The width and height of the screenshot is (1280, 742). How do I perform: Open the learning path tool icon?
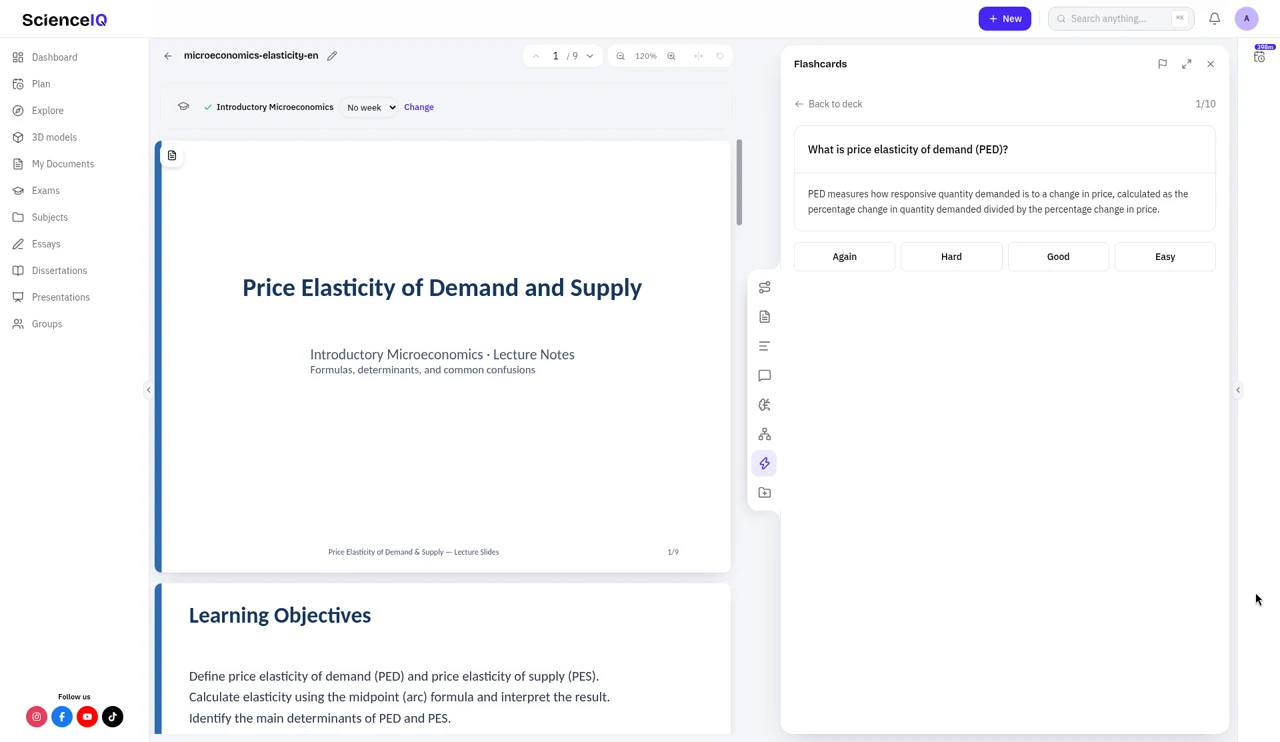[x=765, y=287]
